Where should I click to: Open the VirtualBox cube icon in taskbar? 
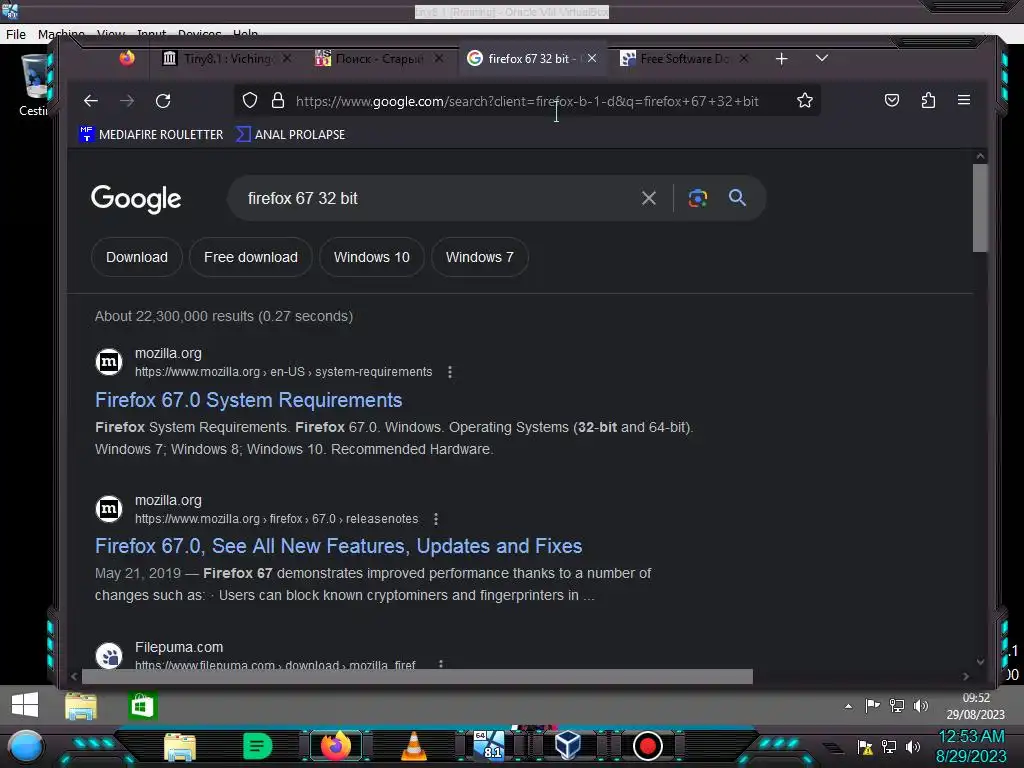click(x=567, y=745)
